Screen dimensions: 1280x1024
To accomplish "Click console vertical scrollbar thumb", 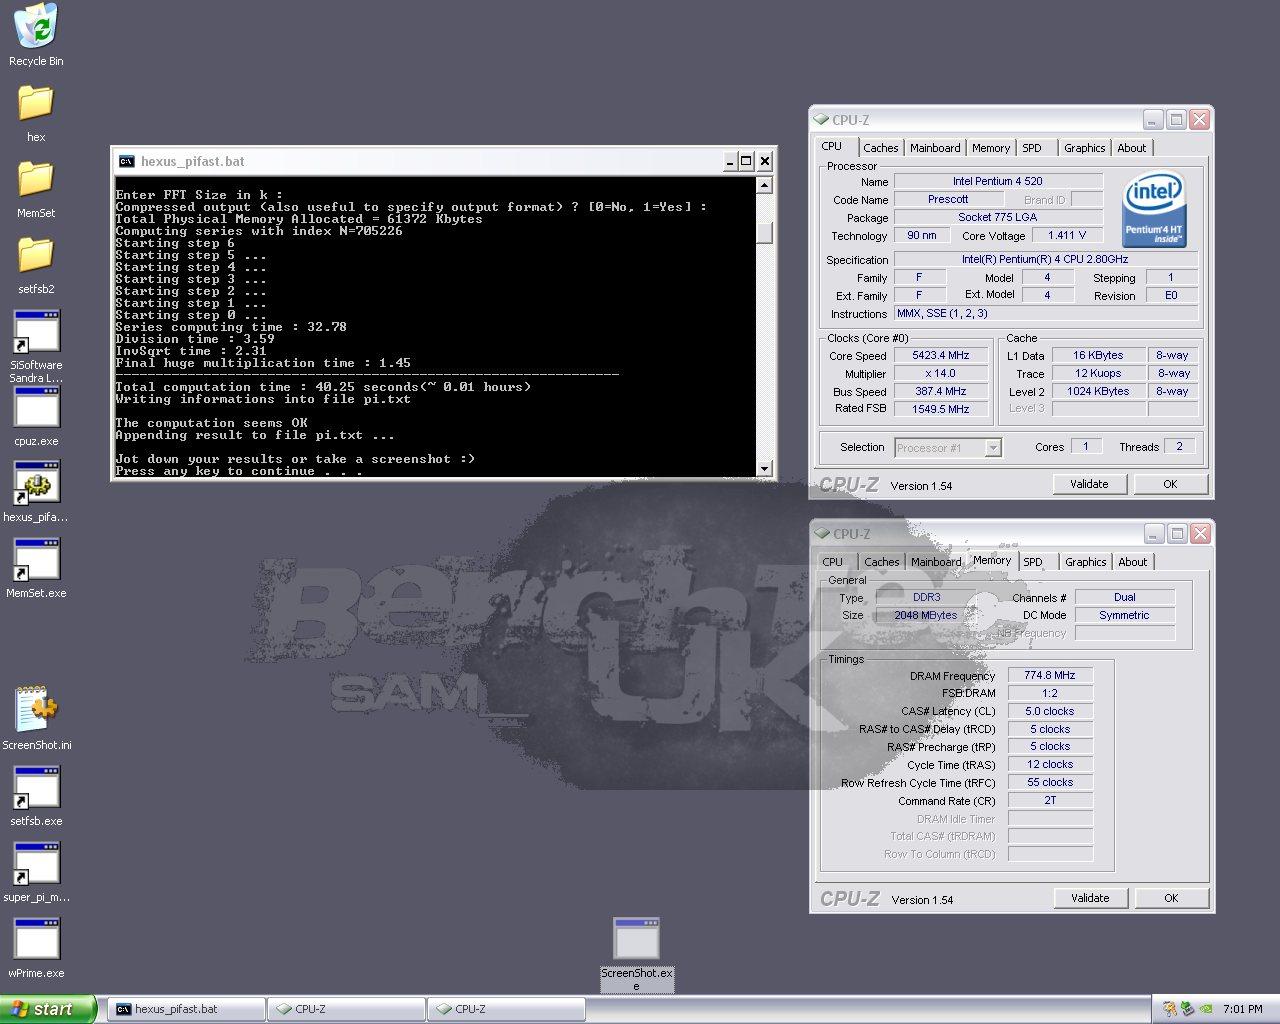I will click(x=764, y=232).
